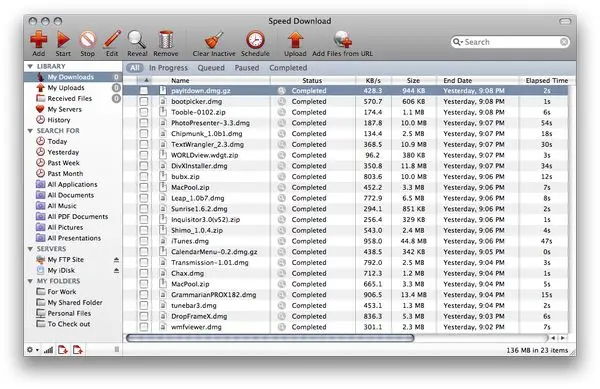The height and width of the screenshot is (389, 600).
Task: Tick checkbox for Chax.dmg
Action: [x=143, y=273]
